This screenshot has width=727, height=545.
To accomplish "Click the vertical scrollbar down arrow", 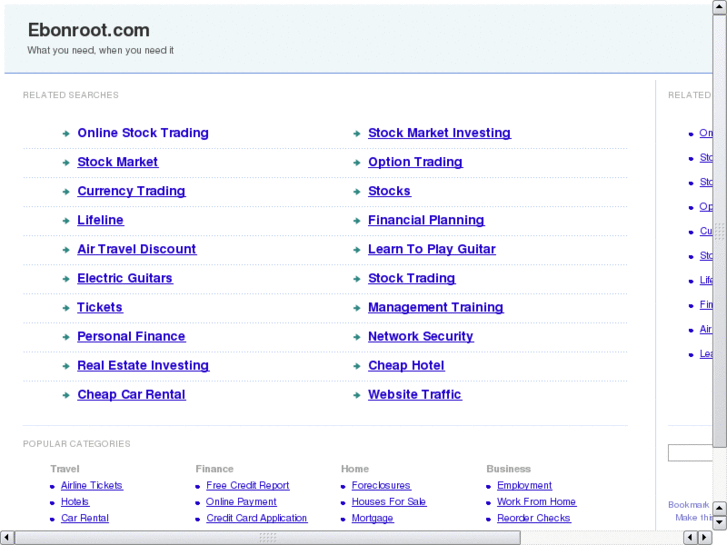I will click(719, 520).
